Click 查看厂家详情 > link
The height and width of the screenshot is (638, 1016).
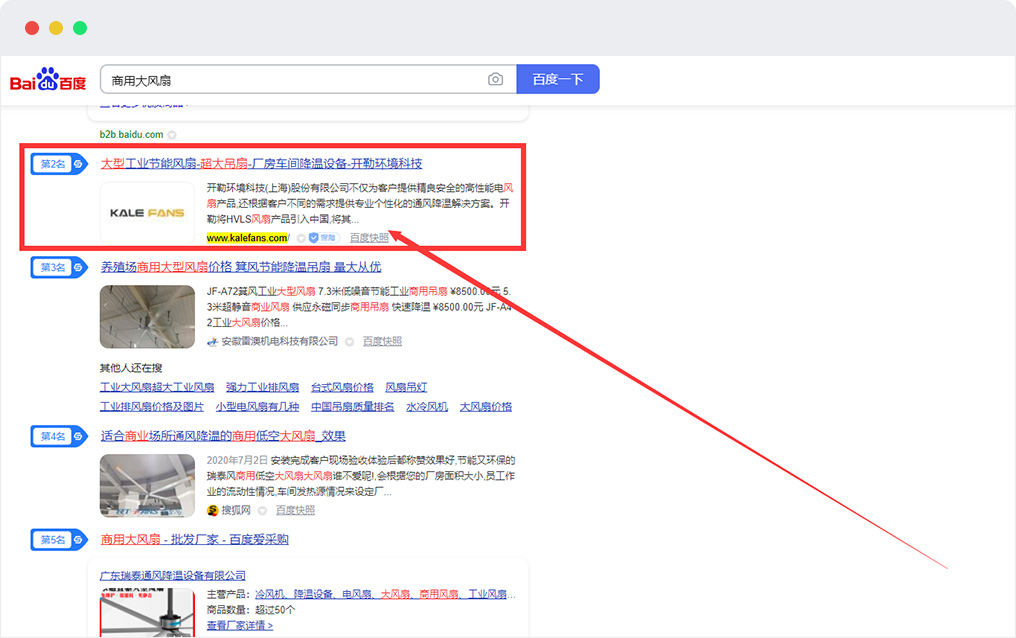point(240,626)
